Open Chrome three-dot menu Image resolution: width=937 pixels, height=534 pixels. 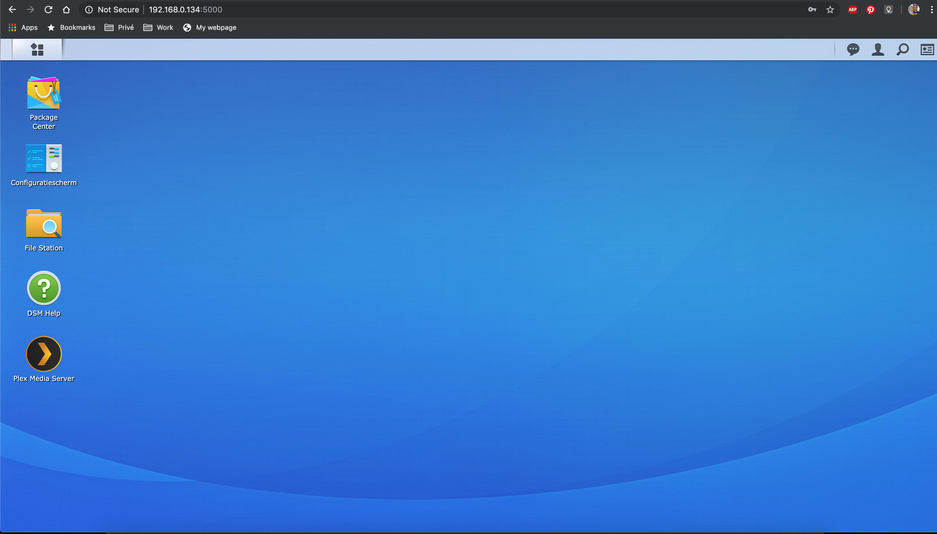[931, 10]
